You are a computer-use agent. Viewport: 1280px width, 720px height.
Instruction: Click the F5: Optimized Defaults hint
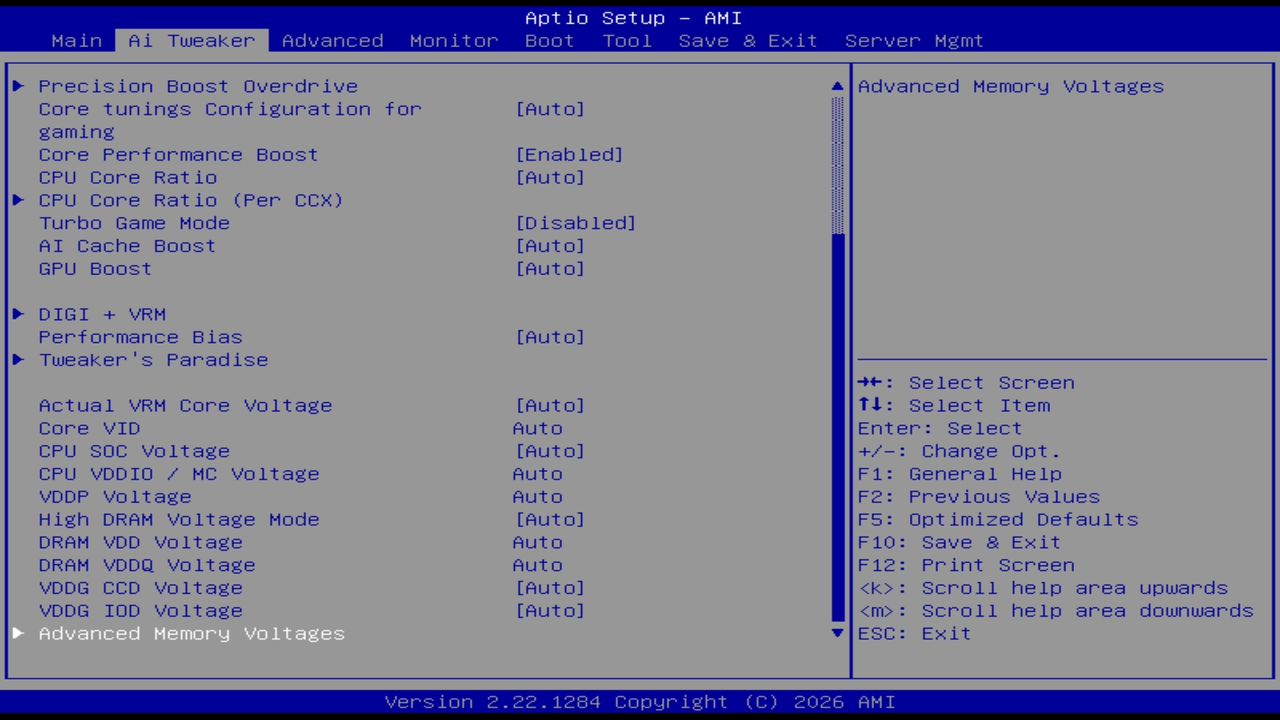click(x=998, y=520)
